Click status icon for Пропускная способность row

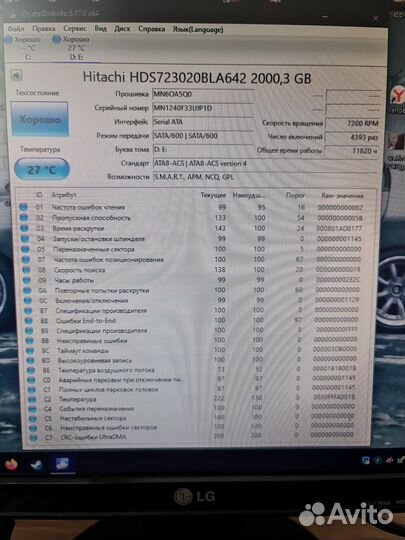(24, 218)
